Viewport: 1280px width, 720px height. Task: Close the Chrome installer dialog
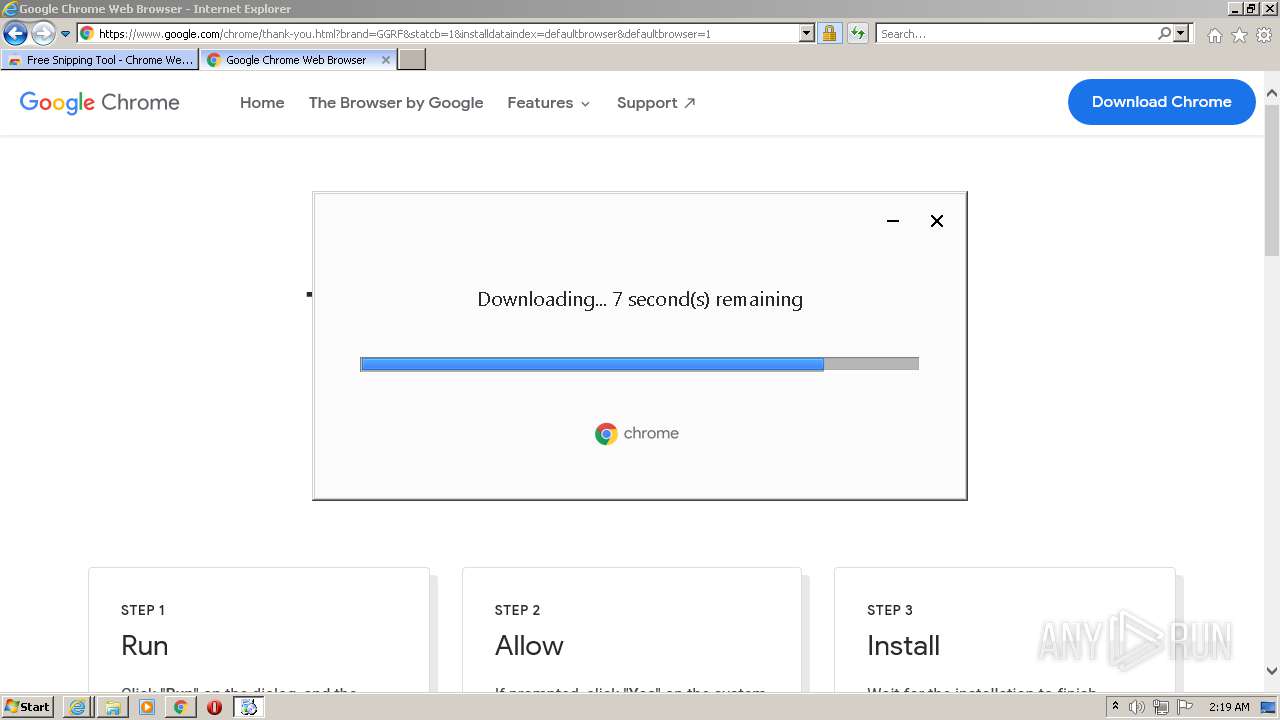(x=937, y=221)
